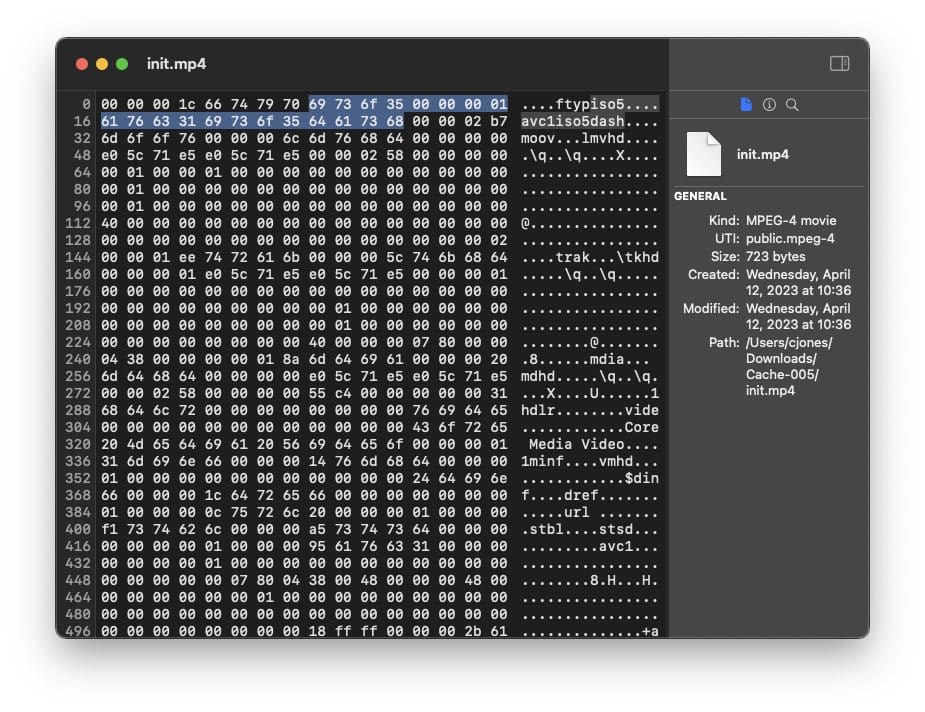
Task: Click line offset 144 in the gutter
Action: [78, 257]
